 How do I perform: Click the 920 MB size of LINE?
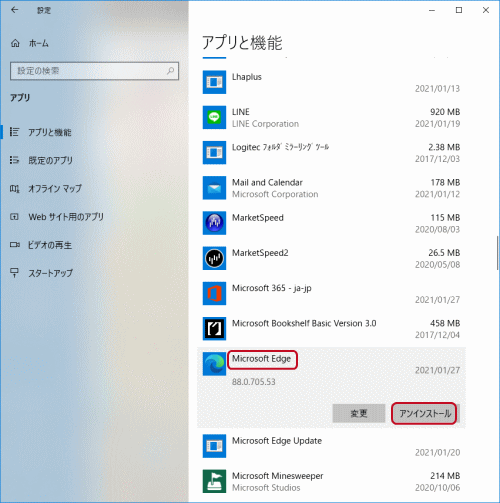tap(445, 112)
